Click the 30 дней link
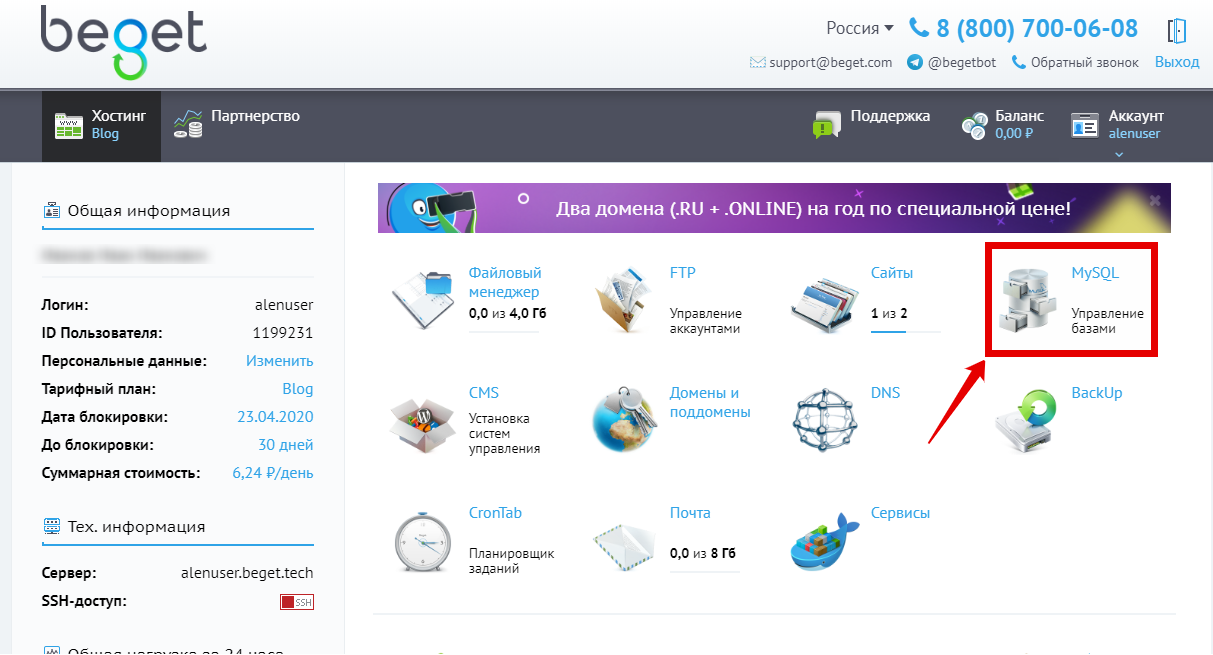The height and width of the screenshot is (655, 1213). 286,445
